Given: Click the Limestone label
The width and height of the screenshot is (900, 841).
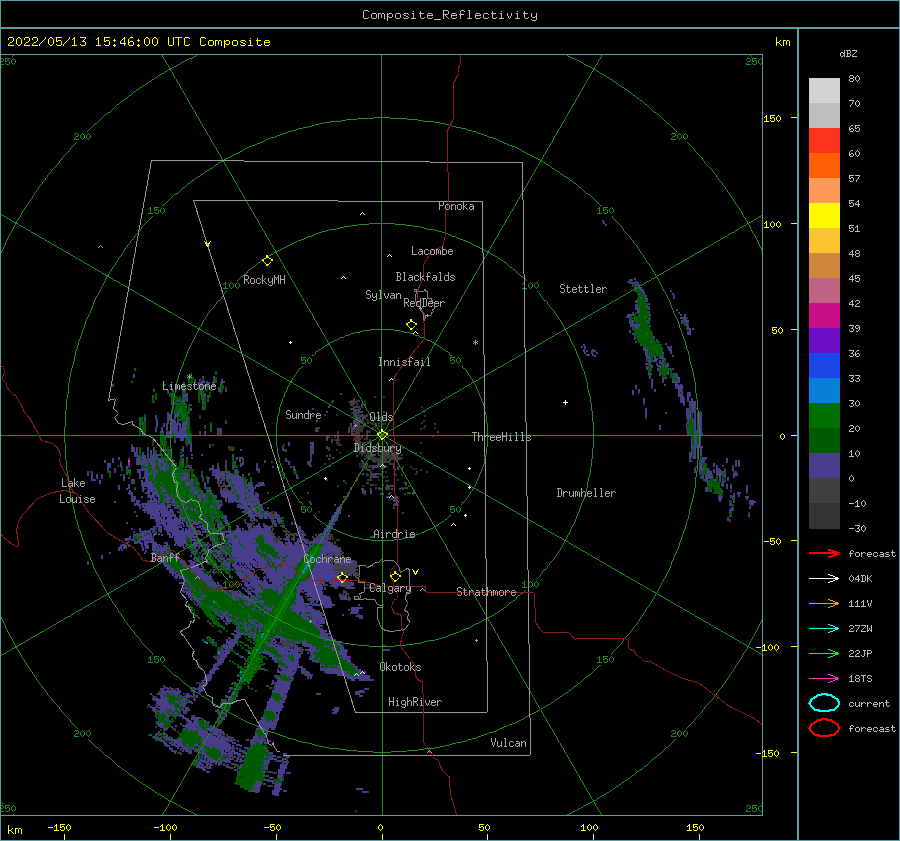Looking at the screenshot, I should 189,386.
